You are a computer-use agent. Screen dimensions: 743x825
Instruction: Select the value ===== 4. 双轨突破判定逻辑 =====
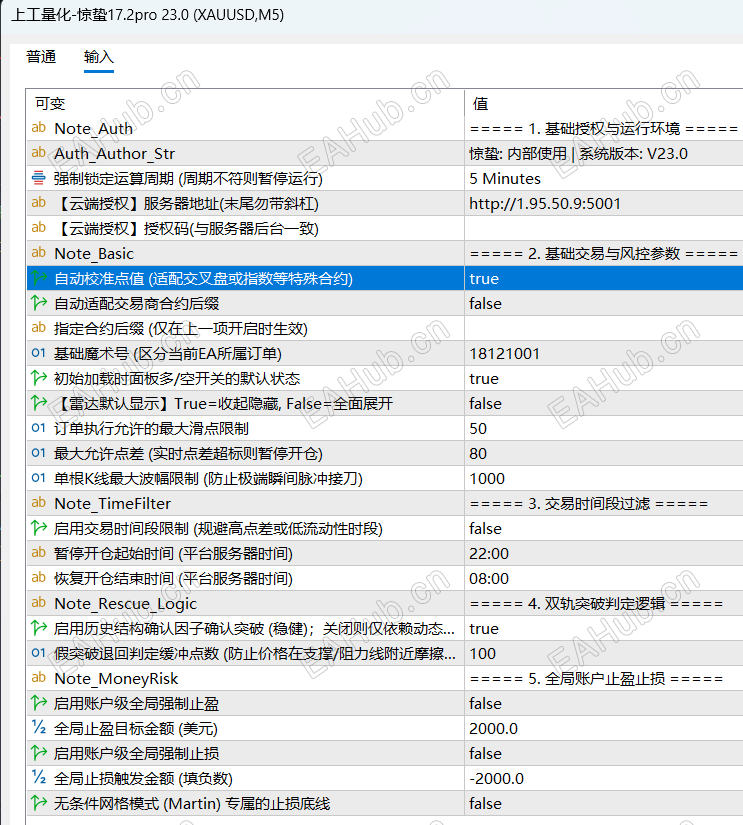[x=596, y=603]
